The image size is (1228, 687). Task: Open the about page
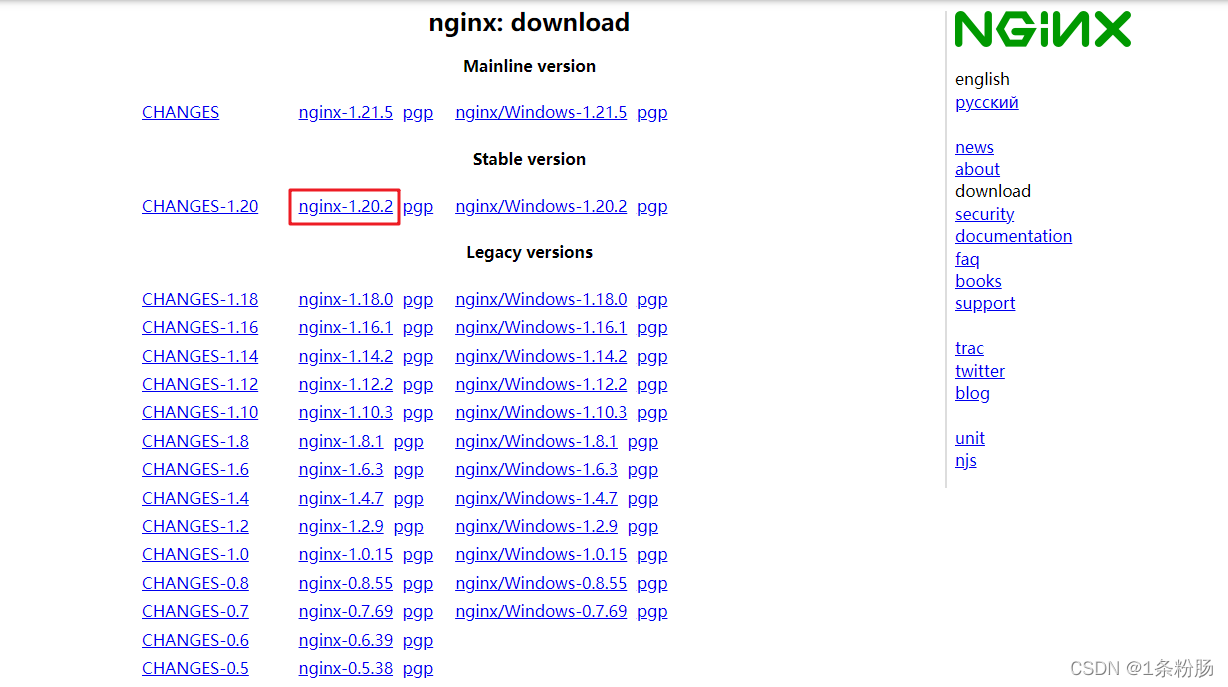point(977,170)
